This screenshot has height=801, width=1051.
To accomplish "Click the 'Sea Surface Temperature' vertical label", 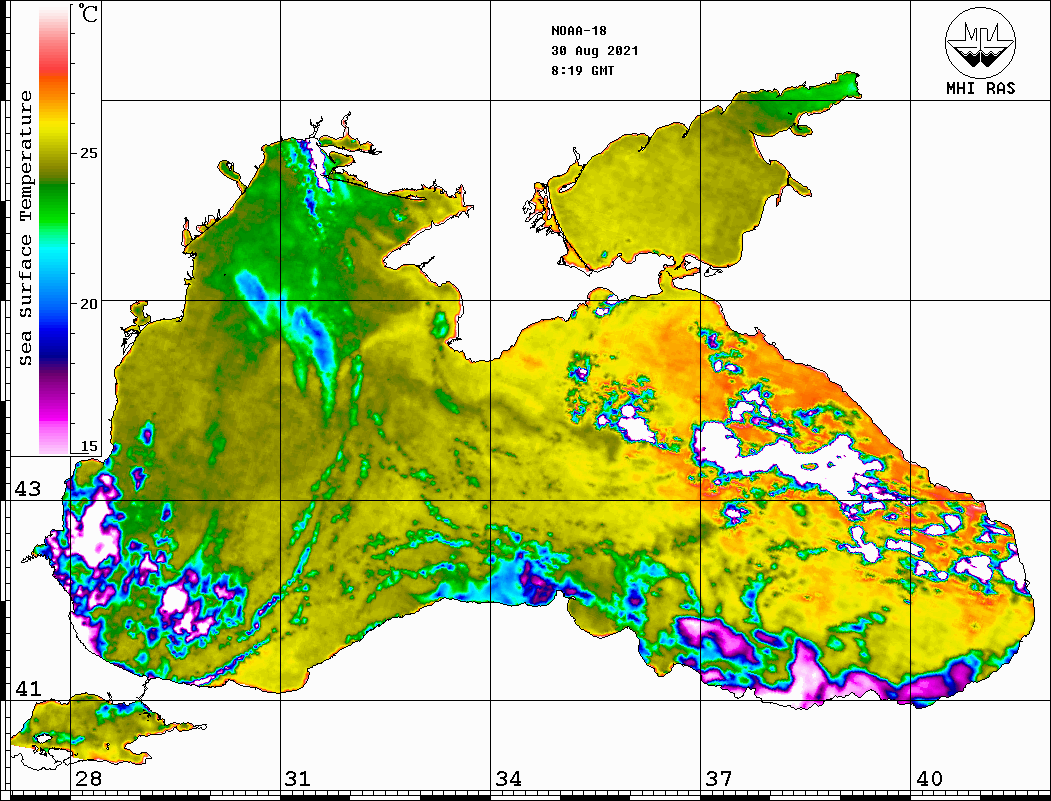I will pos(25,228).
